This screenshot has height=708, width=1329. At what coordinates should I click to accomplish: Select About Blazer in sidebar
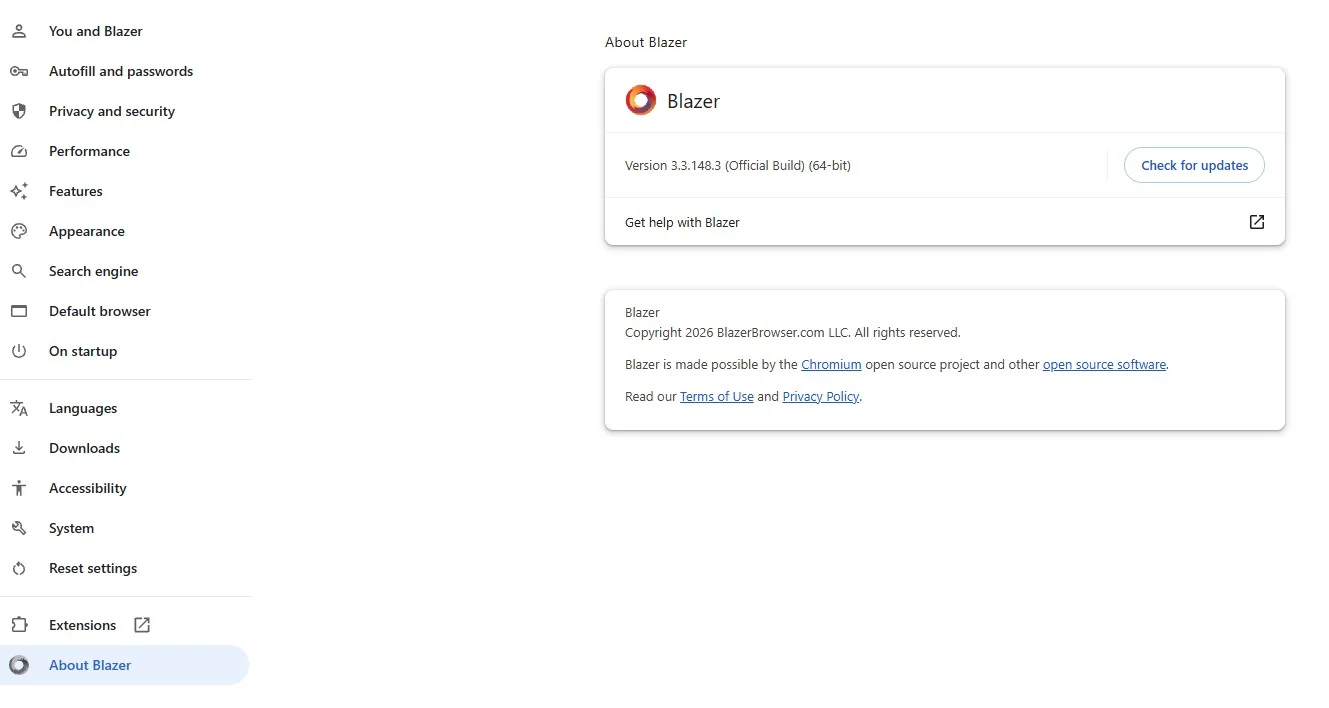click(x=125, y=665)
